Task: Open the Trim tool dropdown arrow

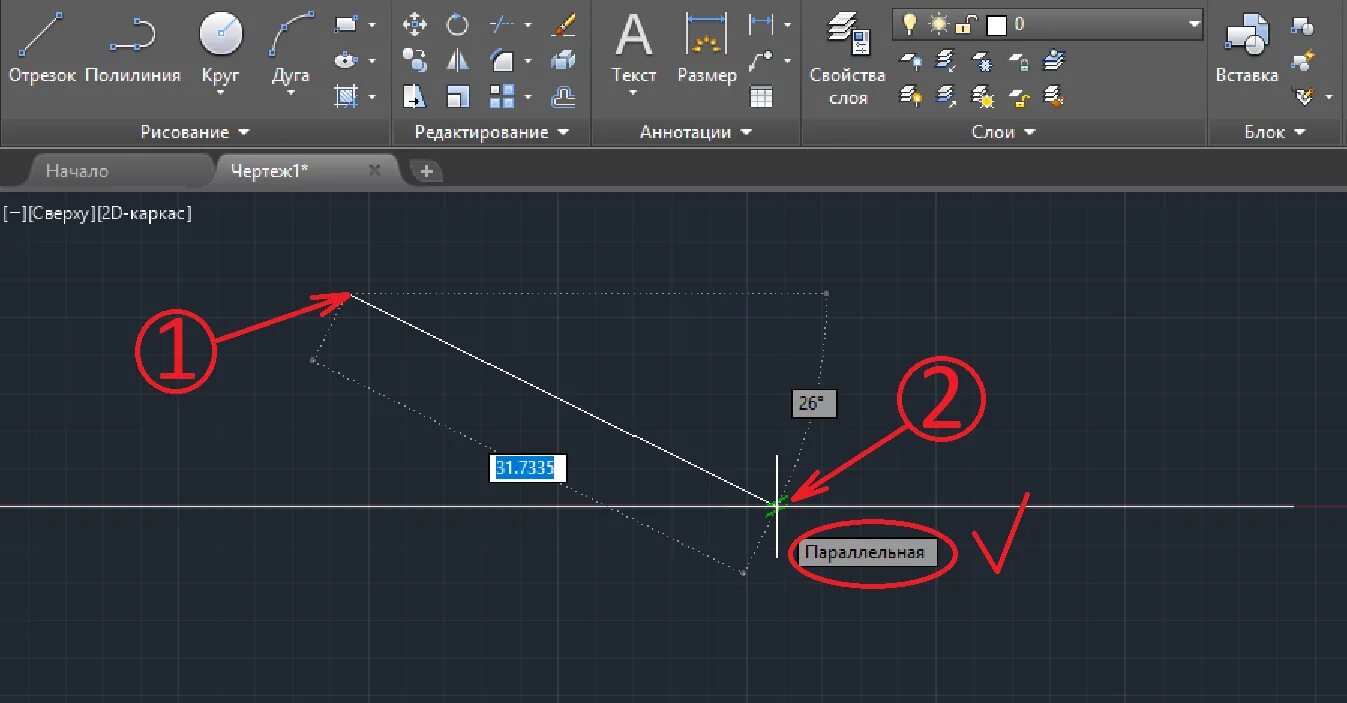Action: click(x=527, y=25)
